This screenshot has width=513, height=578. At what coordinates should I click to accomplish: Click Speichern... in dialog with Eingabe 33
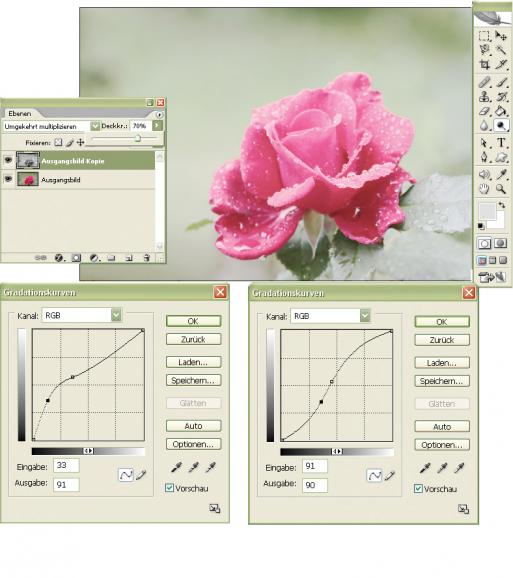click(193, 380)
